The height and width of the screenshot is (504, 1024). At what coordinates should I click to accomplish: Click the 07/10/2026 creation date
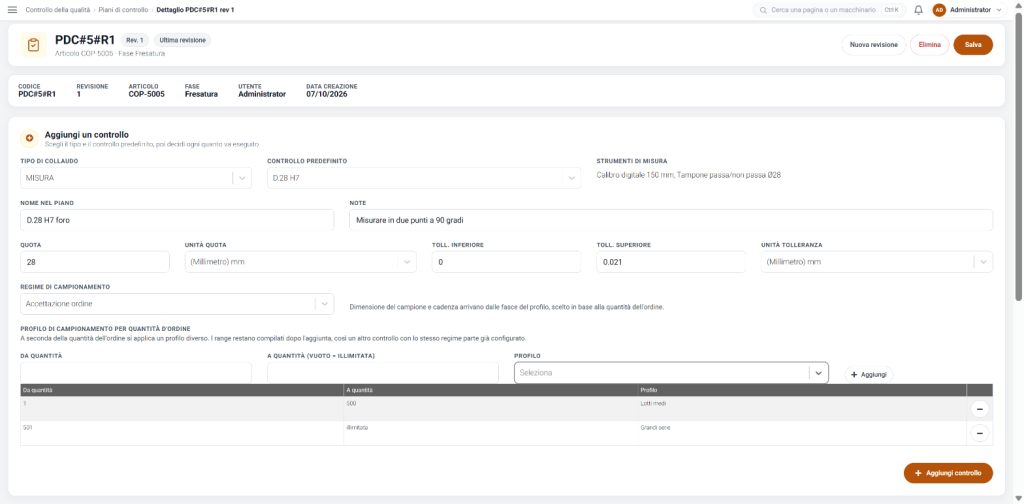point(327,94)
